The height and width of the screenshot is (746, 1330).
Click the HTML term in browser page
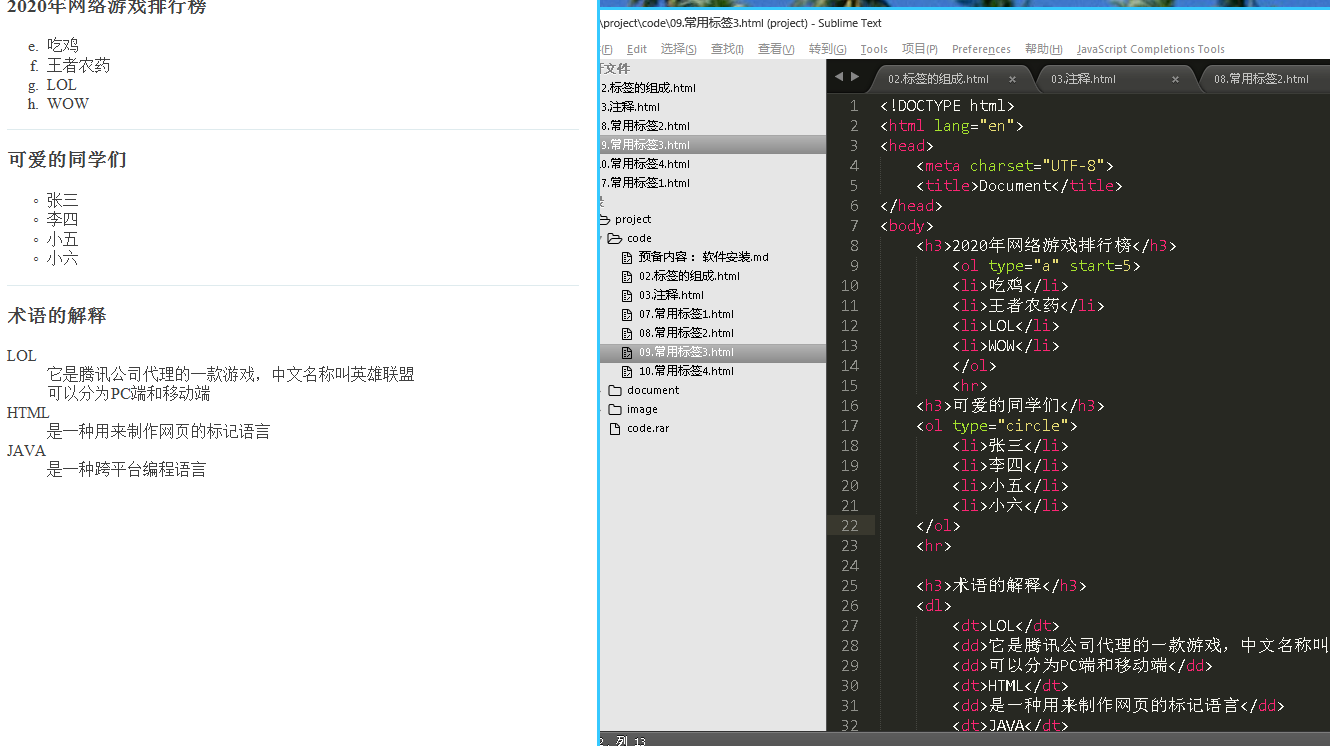click(x=28, y=413)
